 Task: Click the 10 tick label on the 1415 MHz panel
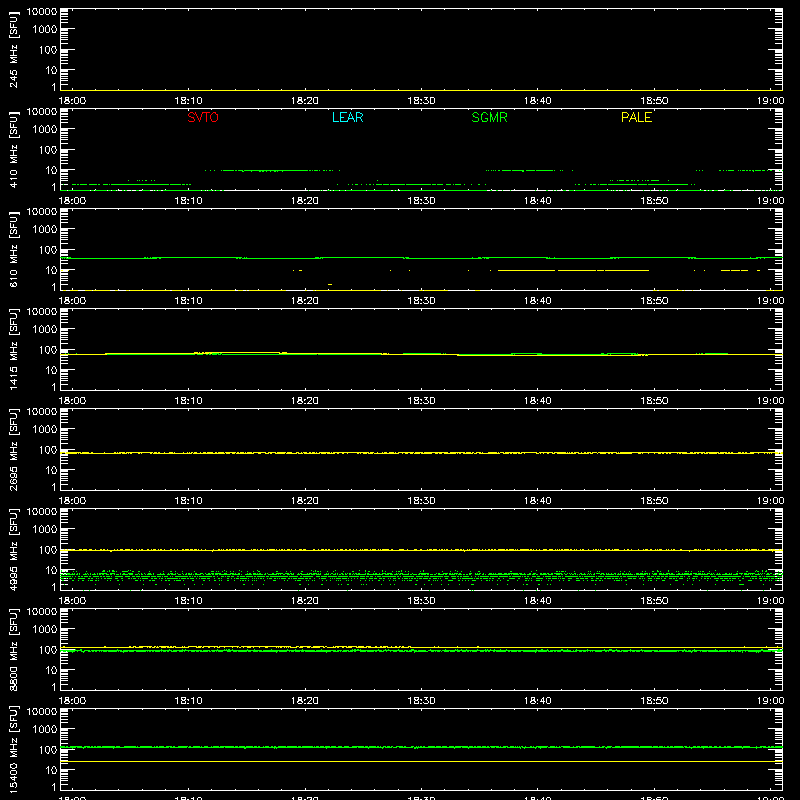point(51,370)
